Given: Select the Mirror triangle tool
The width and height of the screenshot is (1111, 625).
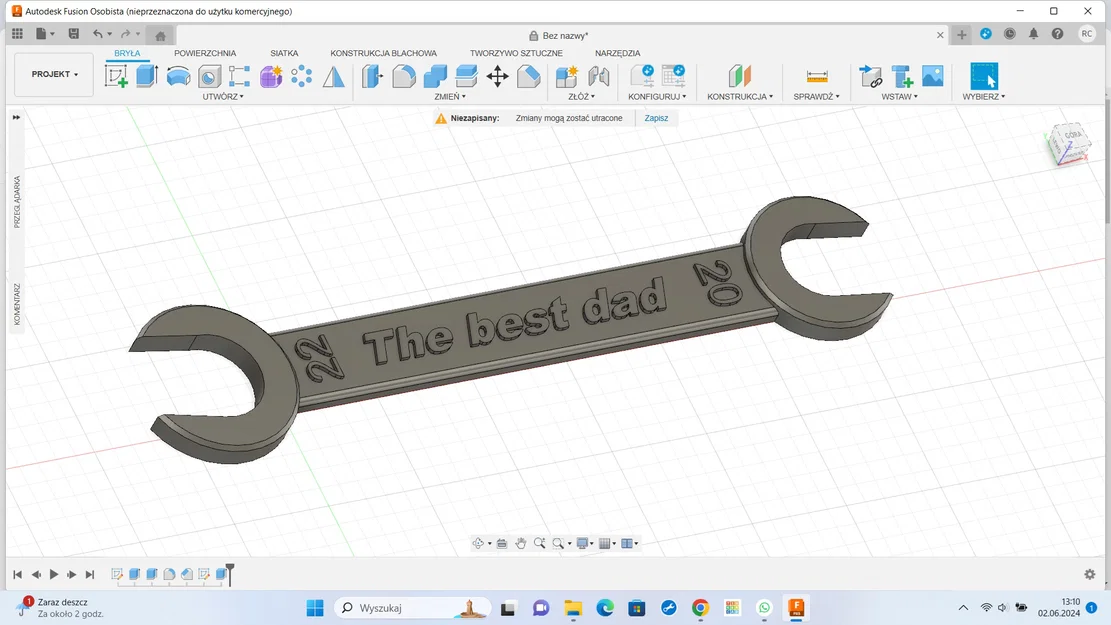Looking at the screenshot, I should 333,77.
